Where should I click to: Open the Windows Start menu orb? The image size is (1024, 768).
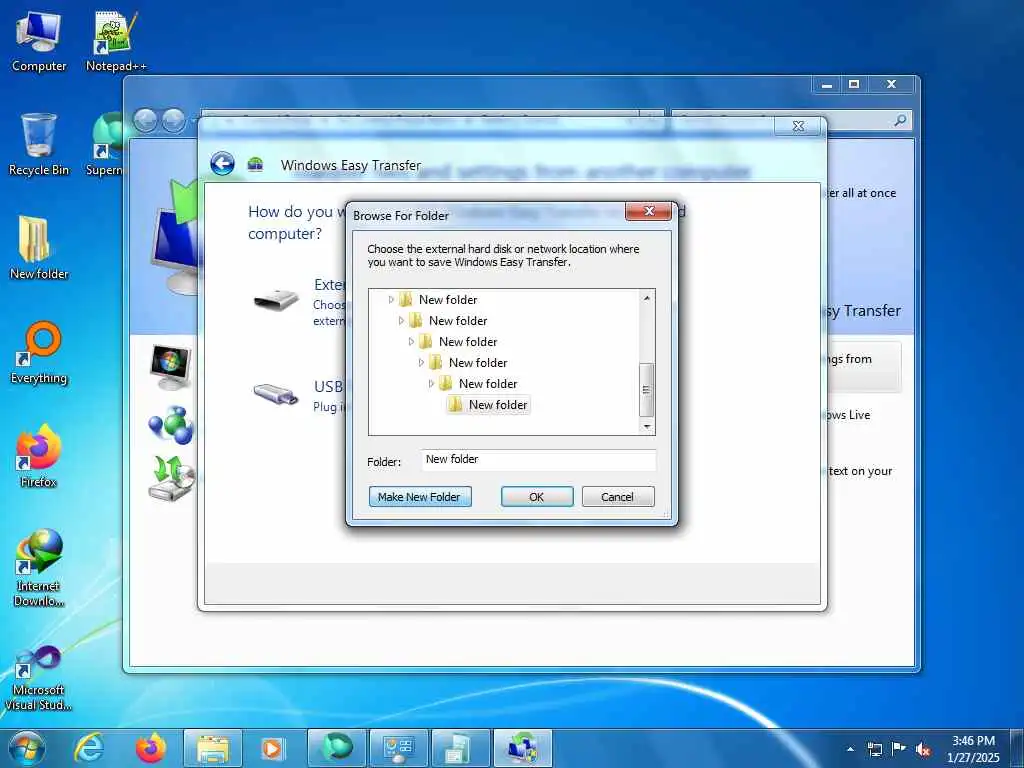pos(27,748)
